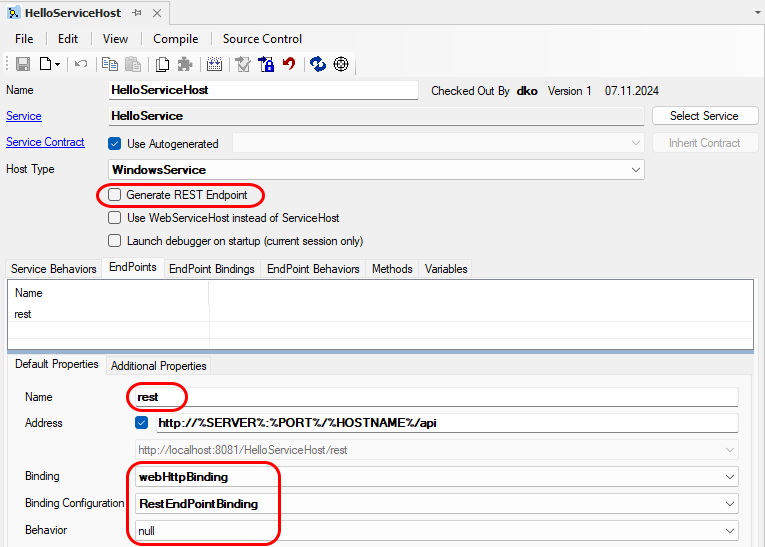Click the Service field showing HelloService
Screen dimensions: 765x547
click(376, 116)
